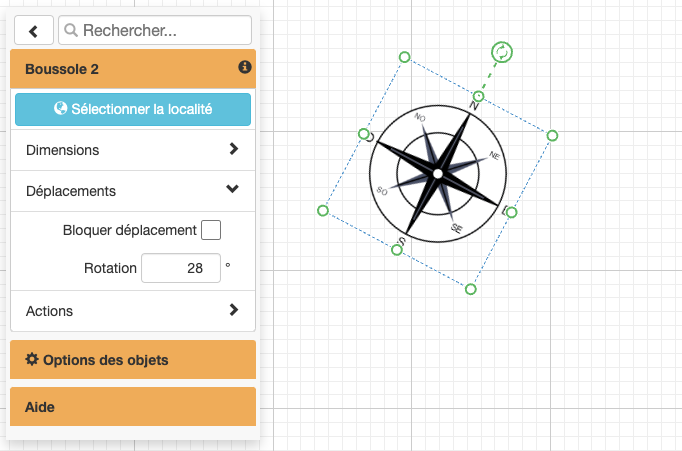Click the green rotation handle above the compass
682x451 pixels.
(x=502, y=52)
